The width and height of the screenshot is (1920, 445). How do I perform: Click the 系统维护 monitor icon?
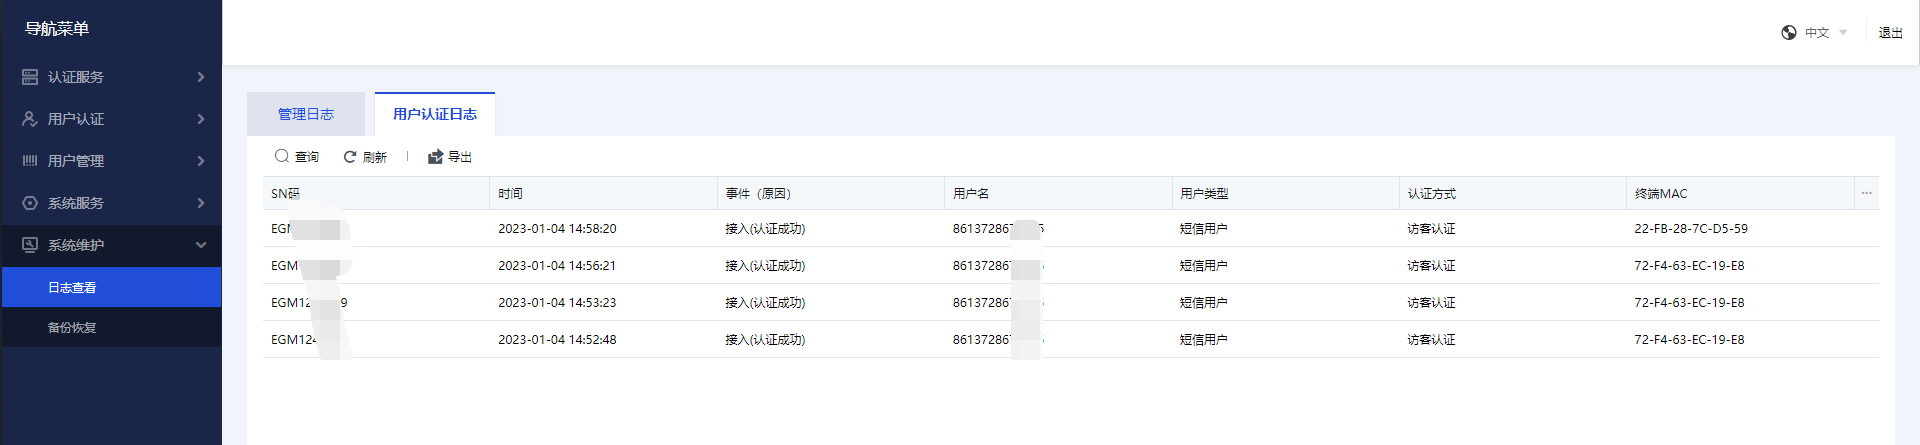coord(30,245)
